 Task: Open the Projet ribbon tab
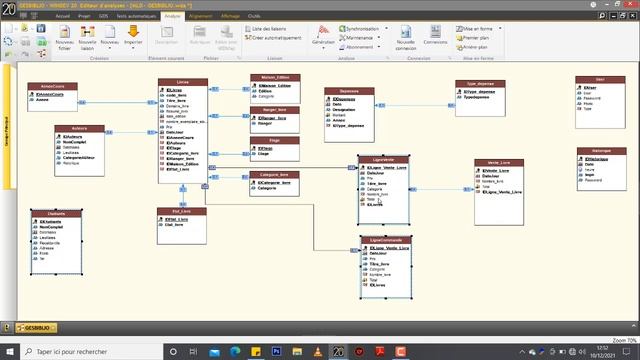click(84, 16)
